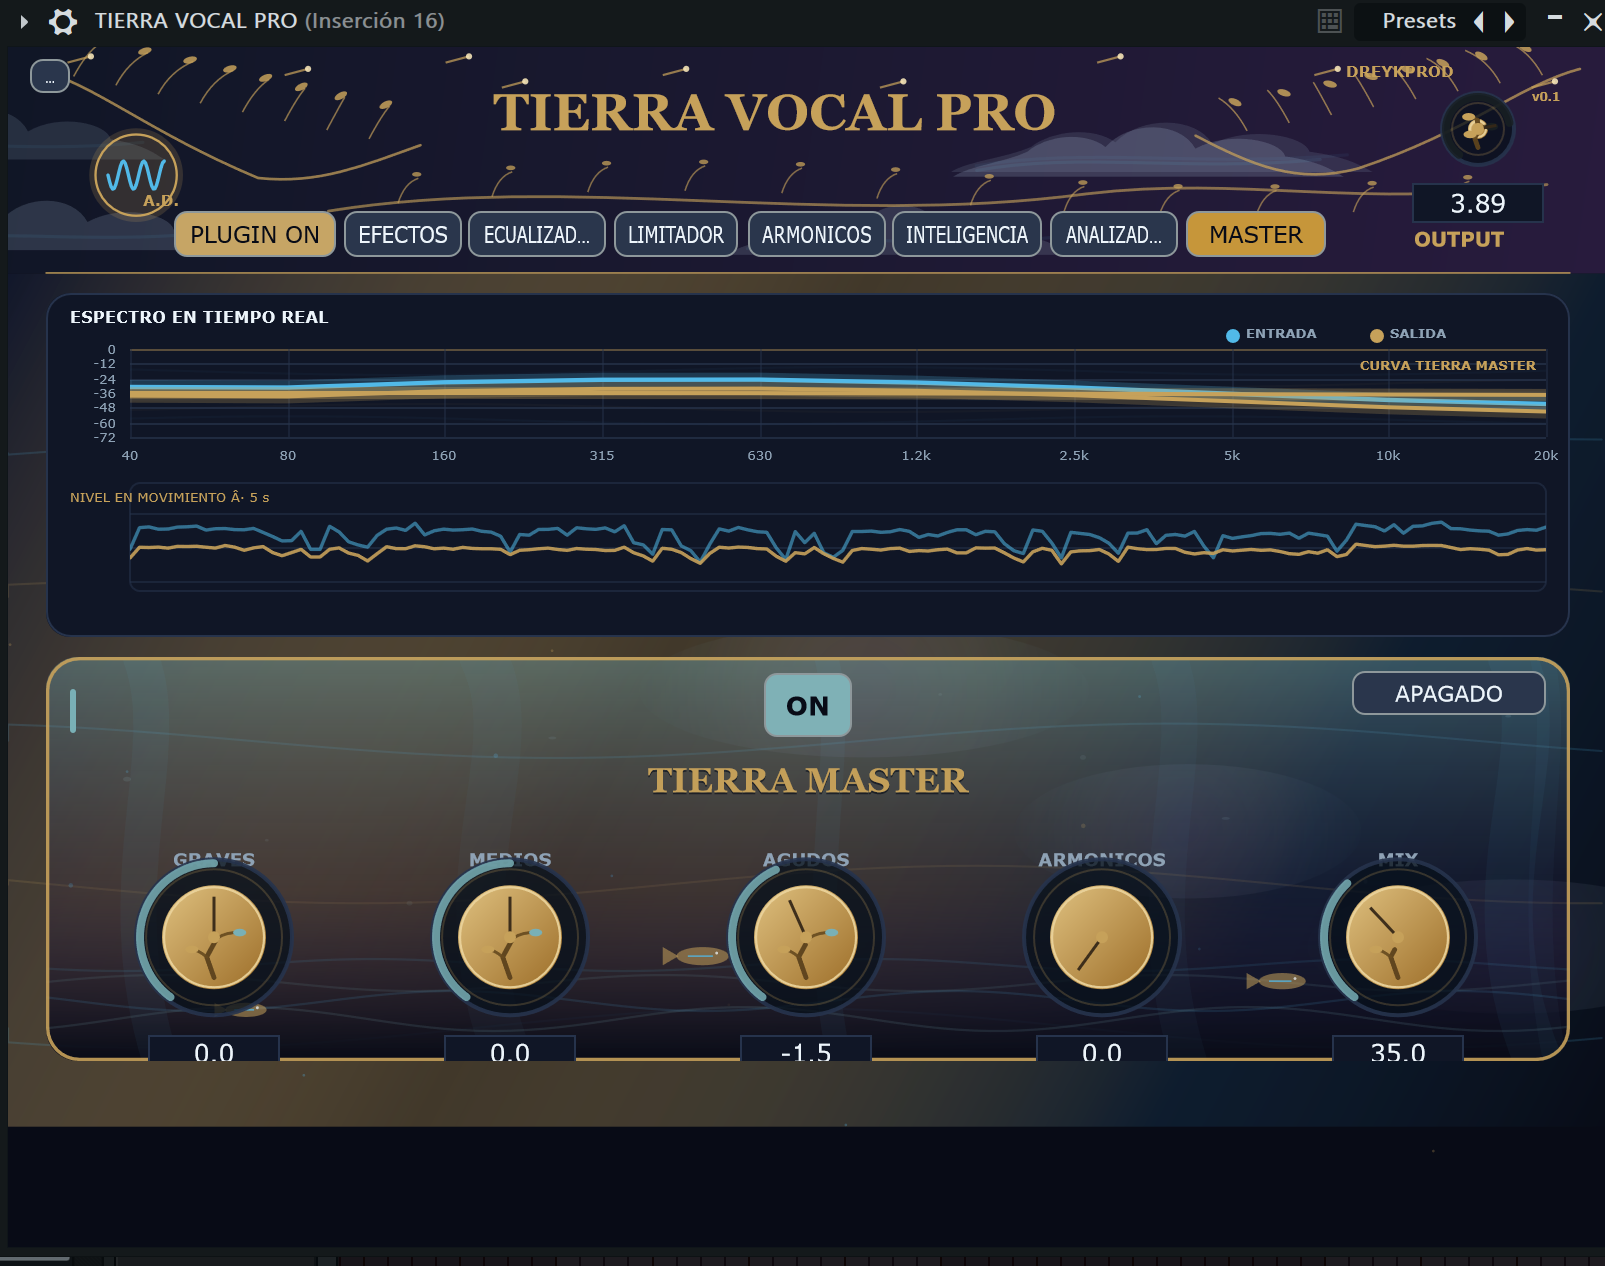Click the output gain knob icon
Image resolution: width=1605 pixels, height=1266 pixels.
tap(1477, 129)
